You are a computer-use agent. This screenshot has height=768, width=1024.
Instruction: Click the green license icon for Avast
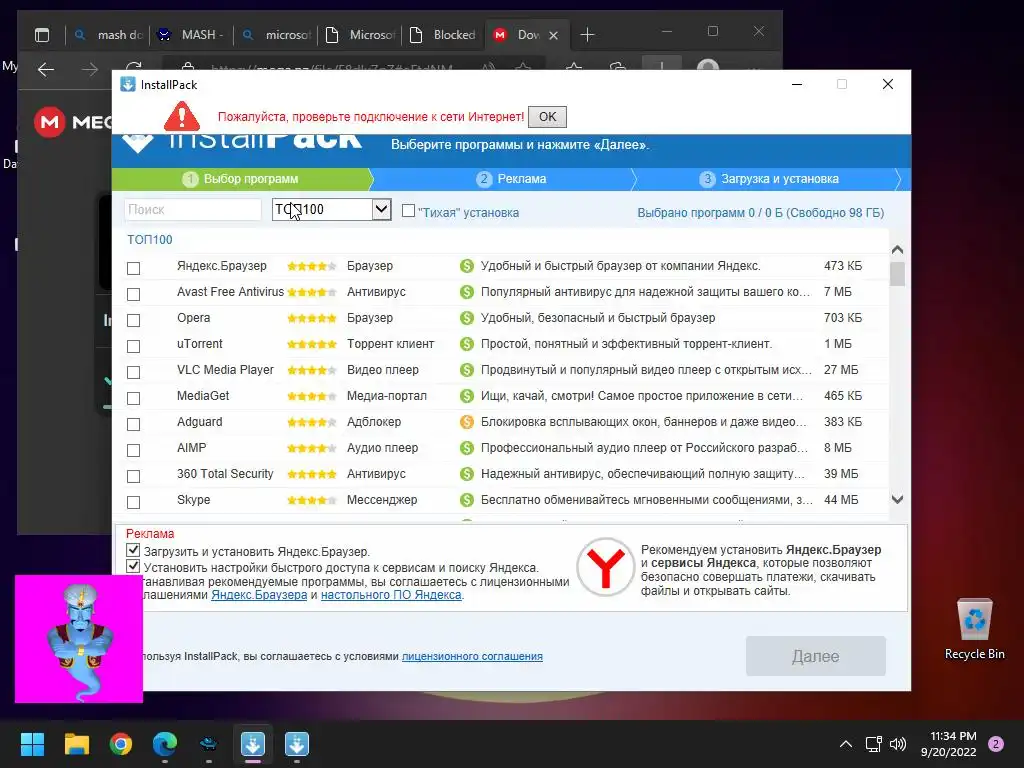click(x=466, y=292)
